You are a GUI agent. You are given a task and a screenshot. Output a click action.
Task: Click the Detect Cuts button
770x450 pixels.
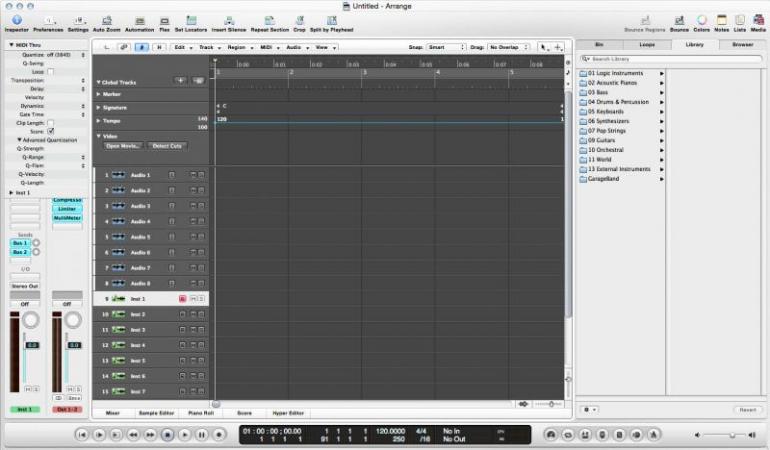167,146
